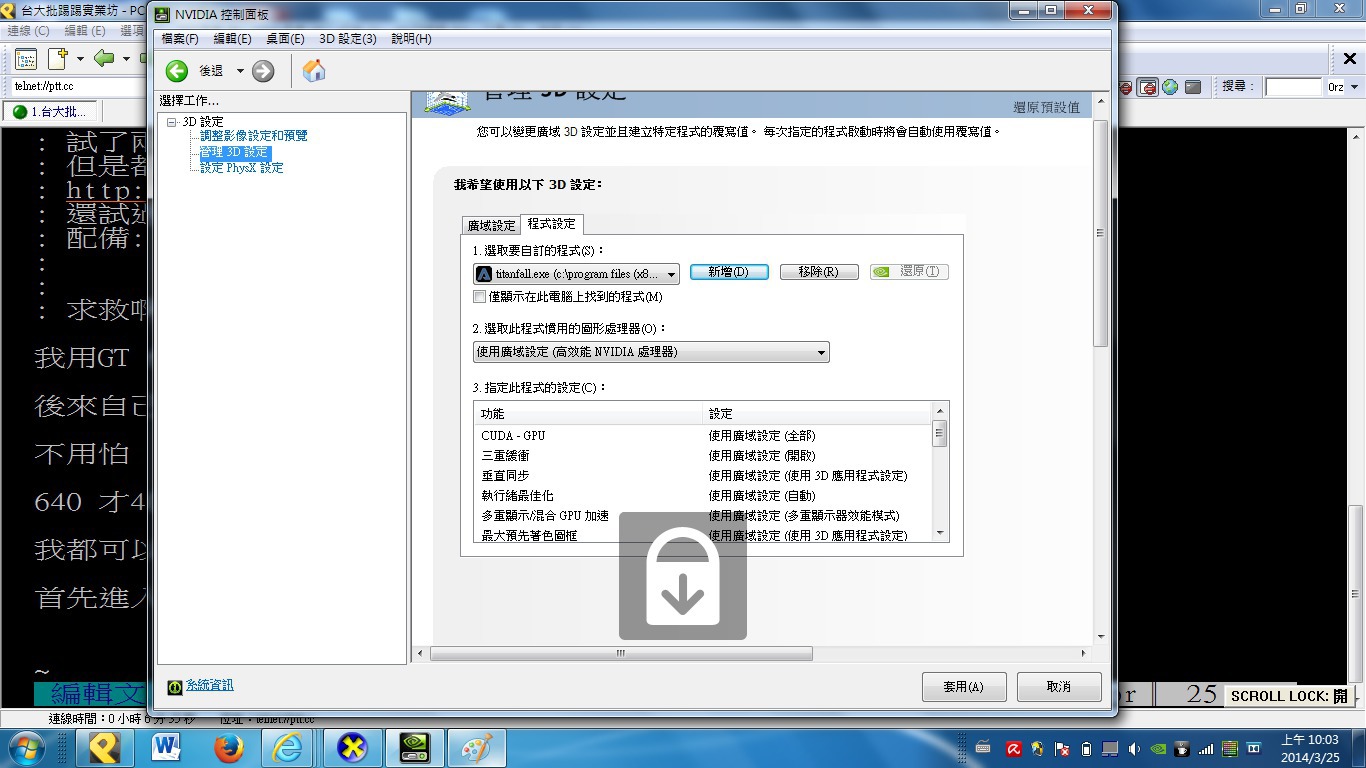Image resolution: width=1366 pixels, height=768 pixels.
Task: Open the back history dropdown arrow
Action: coord(240,71)
